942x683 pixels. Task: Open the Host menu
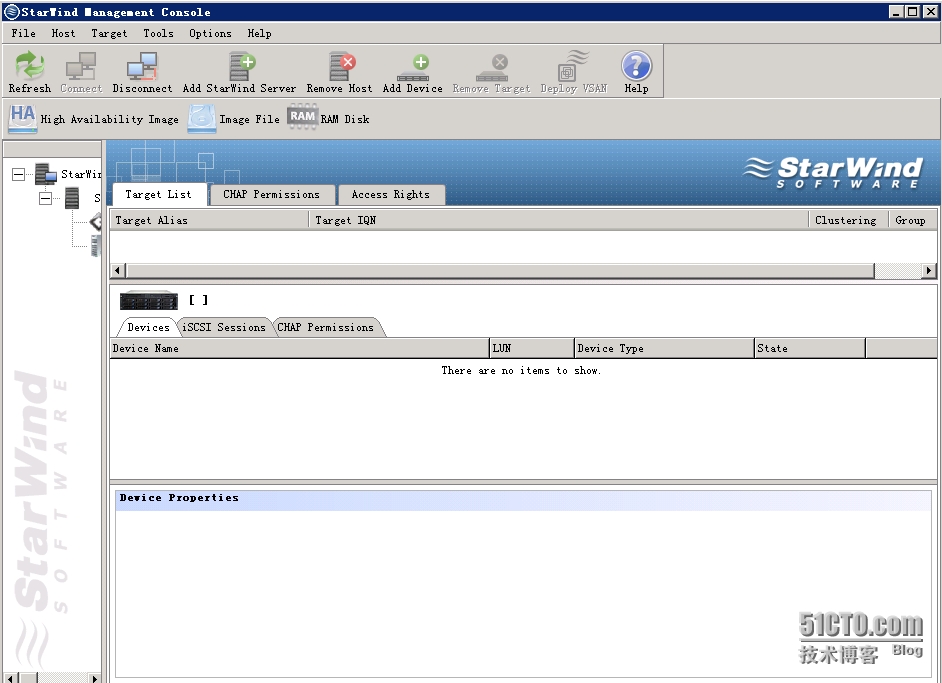(x=63, y=34)
